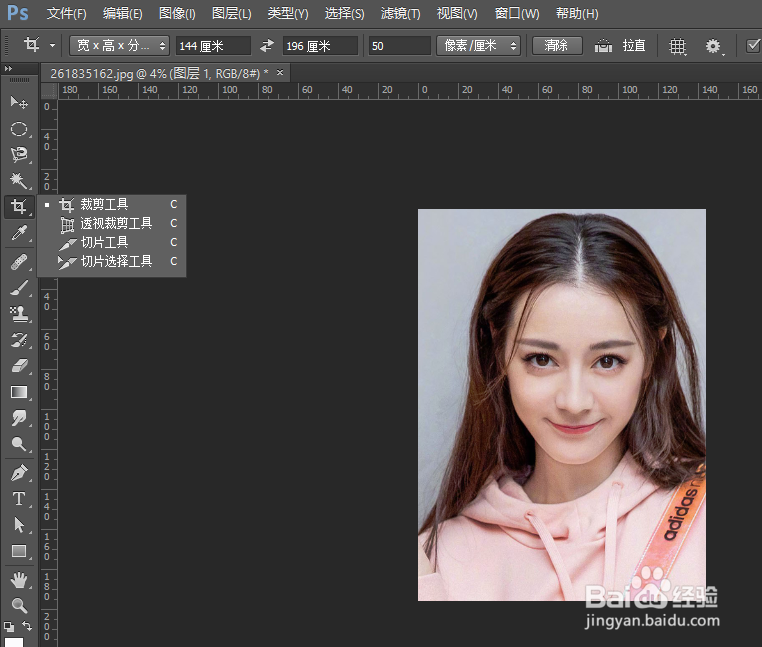Image resolution: width=762 pixels, height=647 pixels.
Task: Select the Eraser tool
Action: pyautogui.click(x=19, y=366)
